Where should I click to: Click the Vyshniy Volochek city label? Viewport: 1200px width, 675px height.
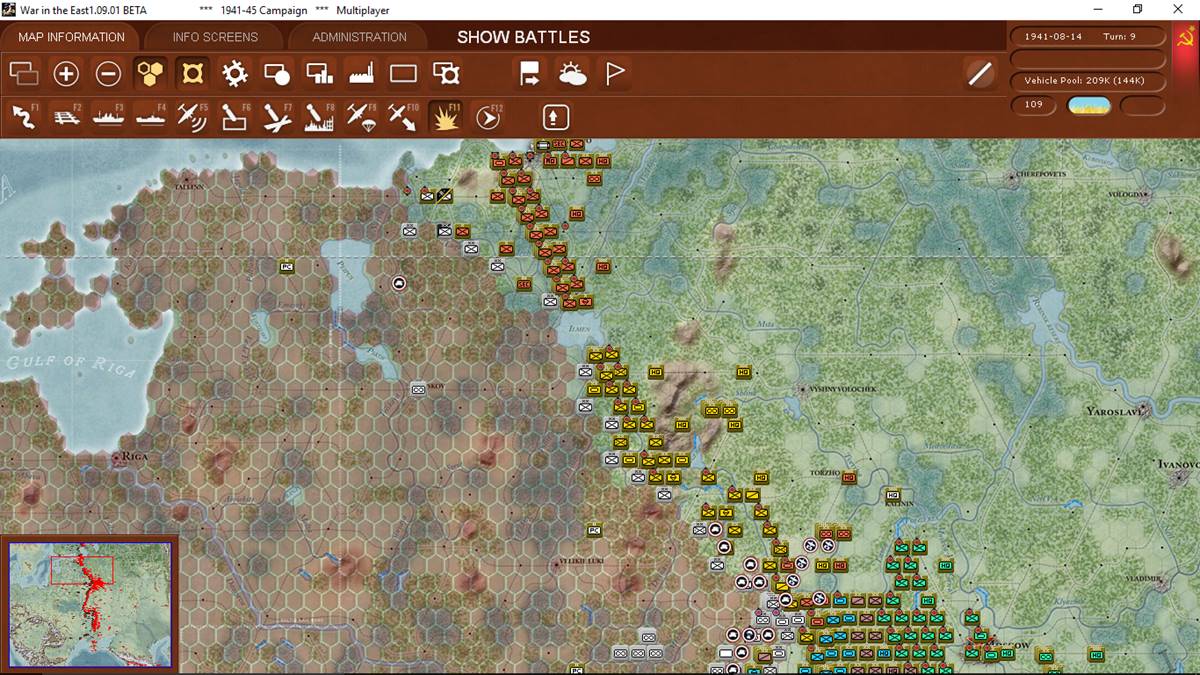tap(842, 389)
